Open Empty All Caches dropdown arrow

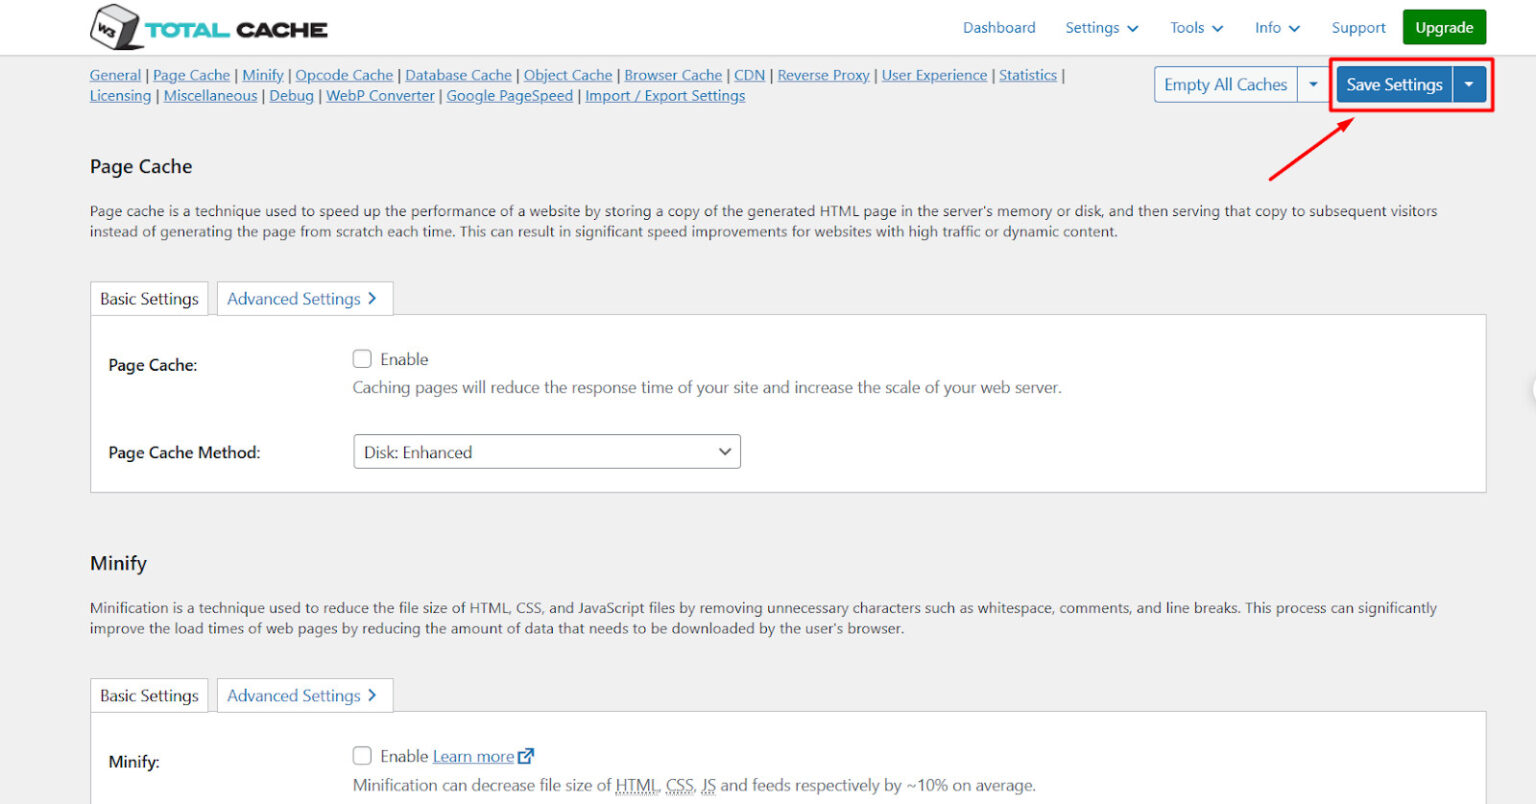1313,85
